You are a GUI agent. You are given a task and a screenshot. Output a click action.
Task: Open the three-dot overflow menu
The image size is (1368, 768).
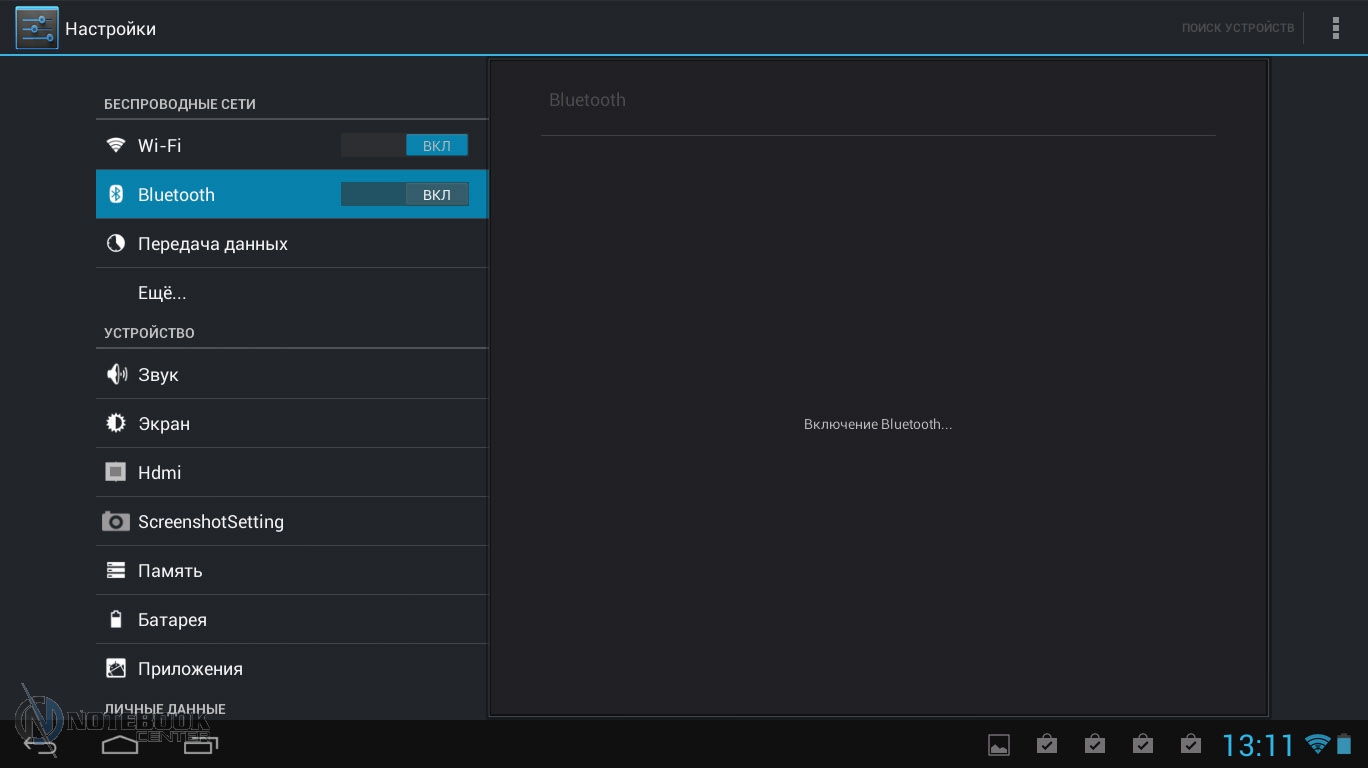pyautogui.click(x=1335, y=28)
